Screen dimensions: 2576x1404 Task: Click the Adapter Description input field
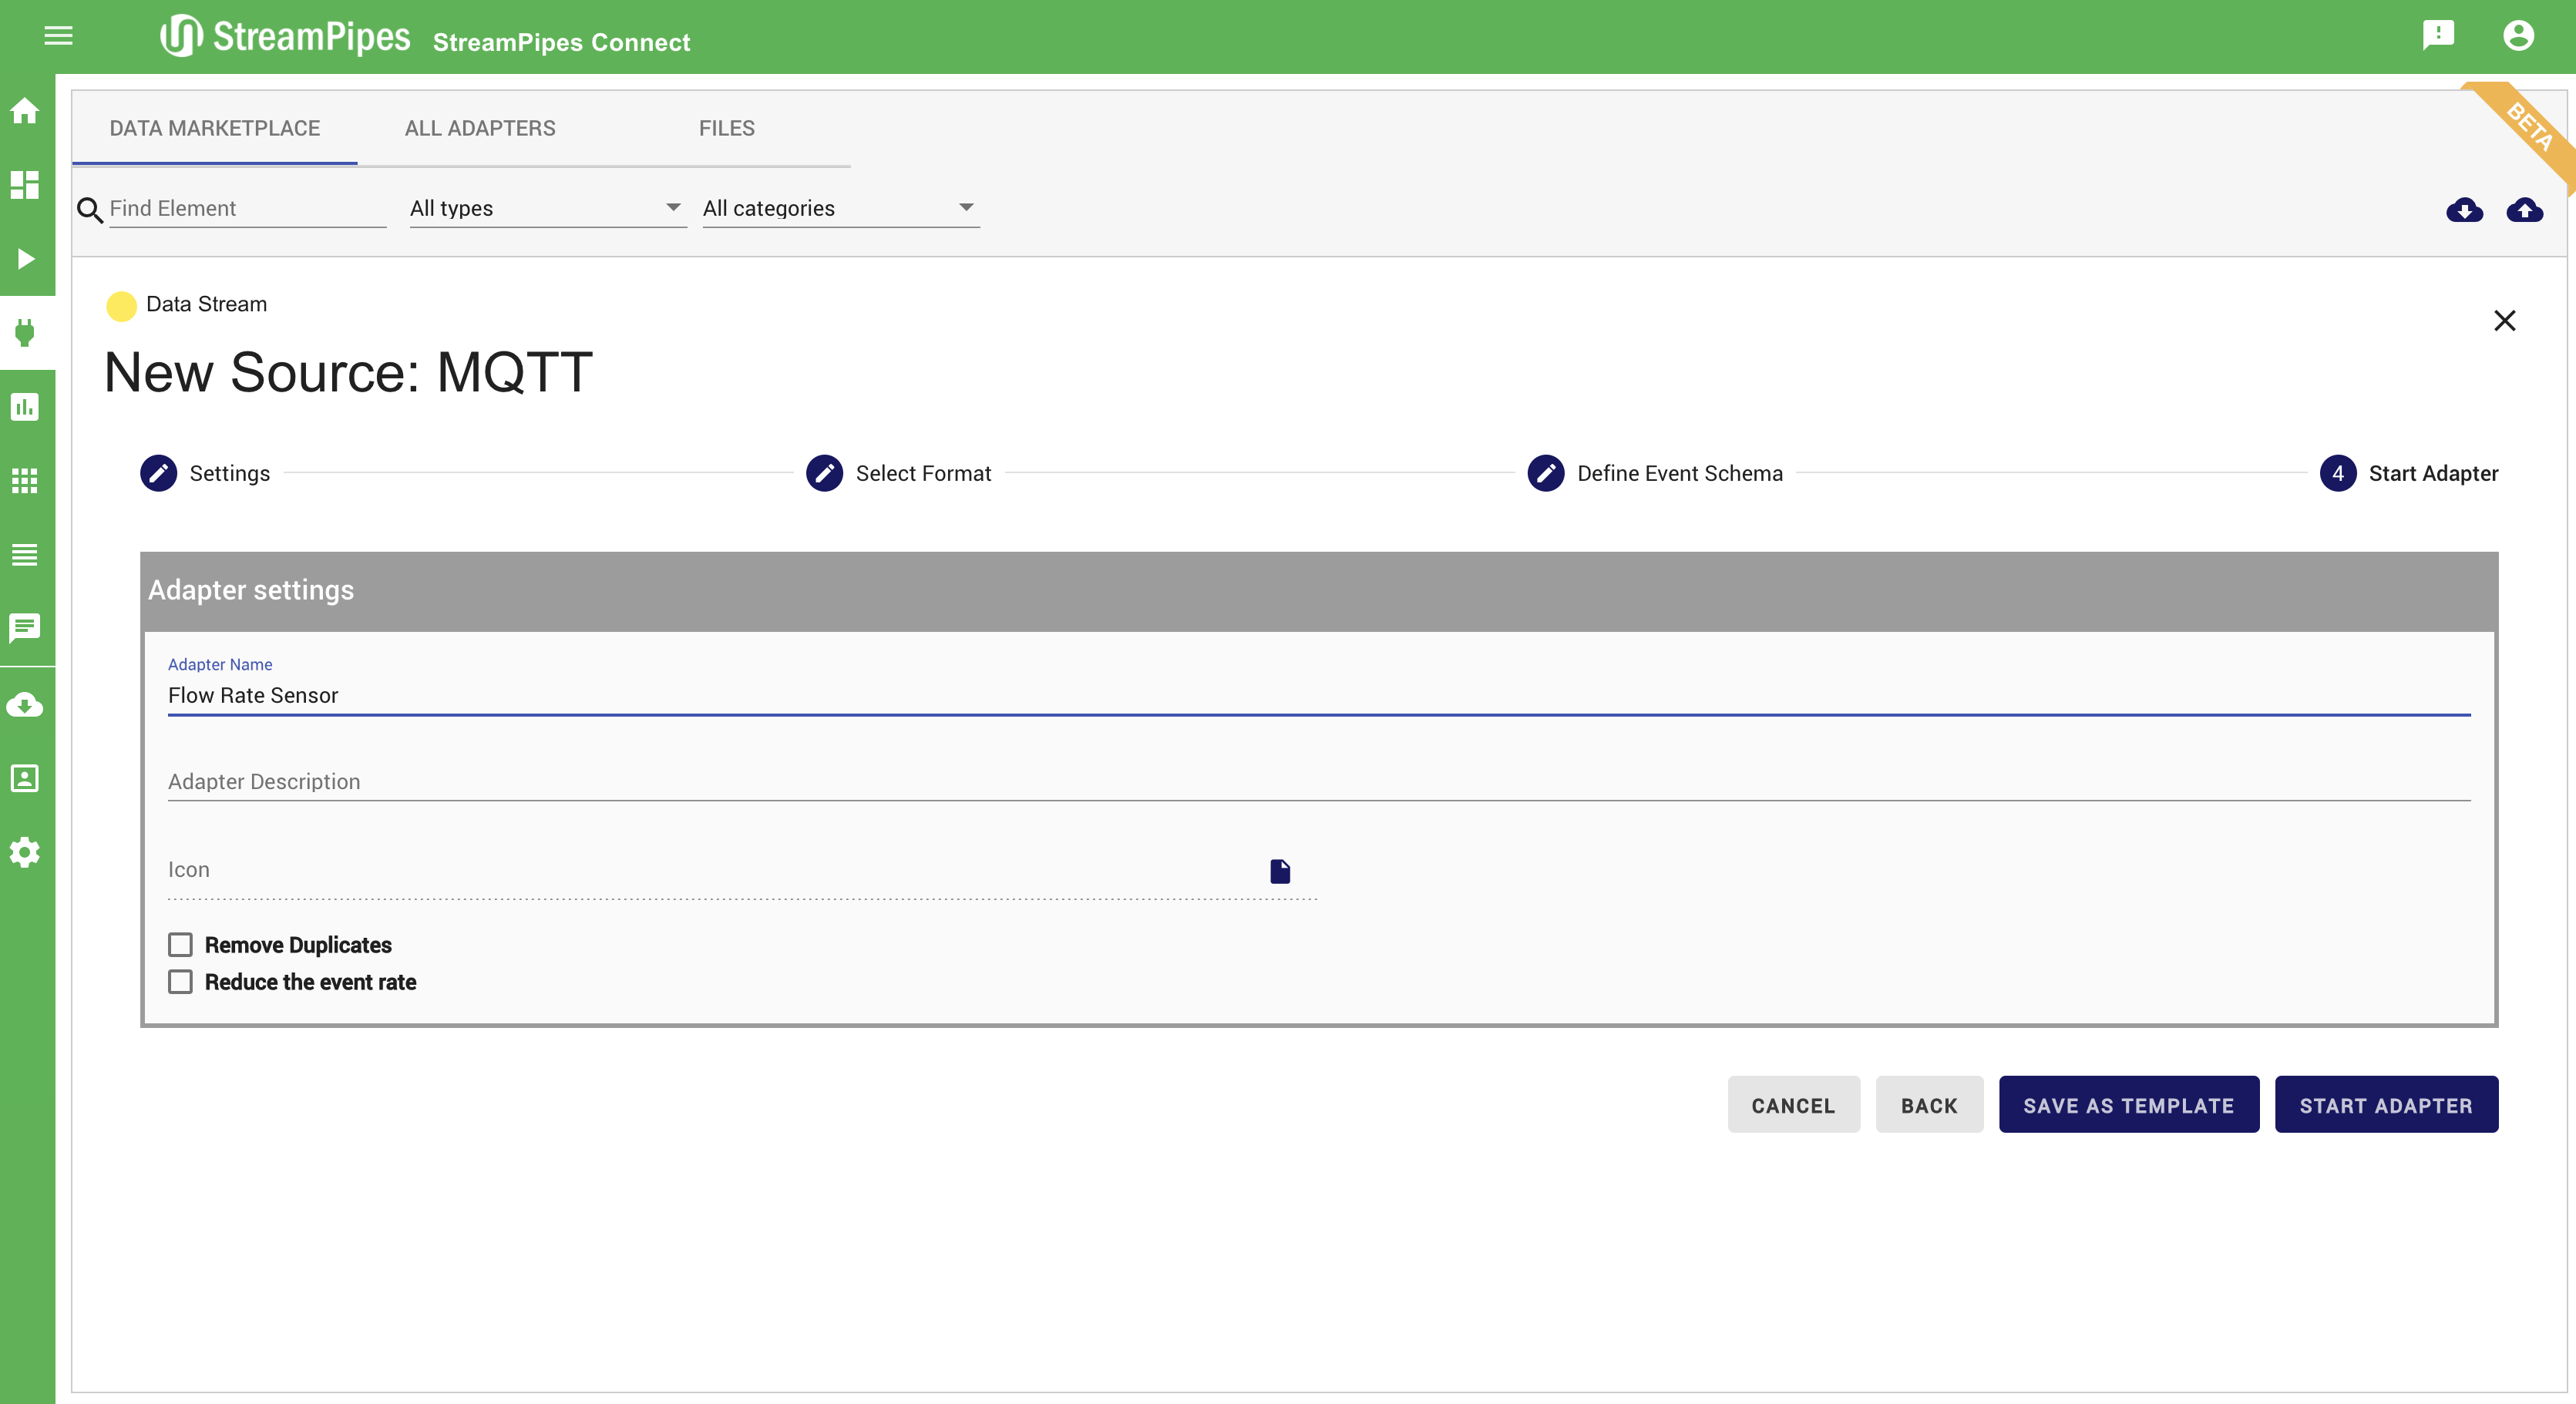(x=1318, y=782)
